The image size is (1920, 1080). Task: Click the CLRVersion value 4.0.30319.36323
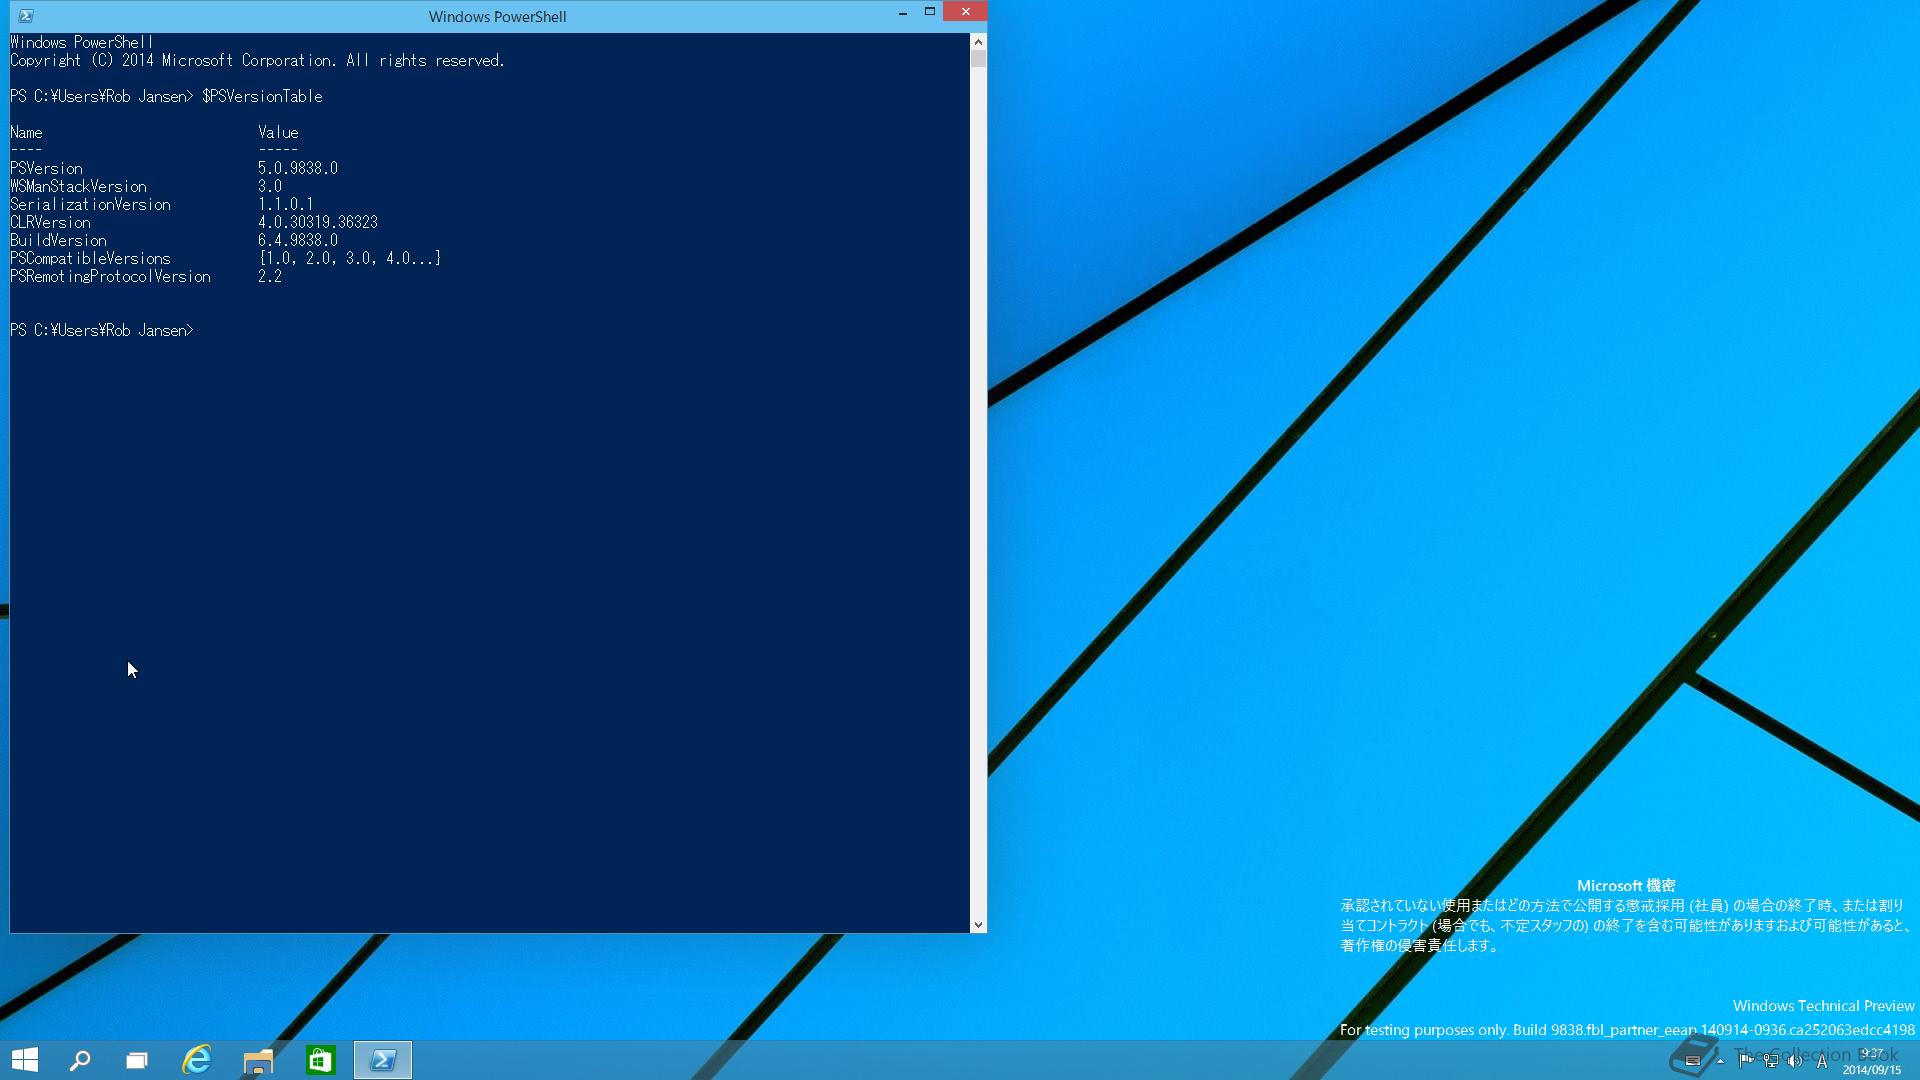[318, 222]
